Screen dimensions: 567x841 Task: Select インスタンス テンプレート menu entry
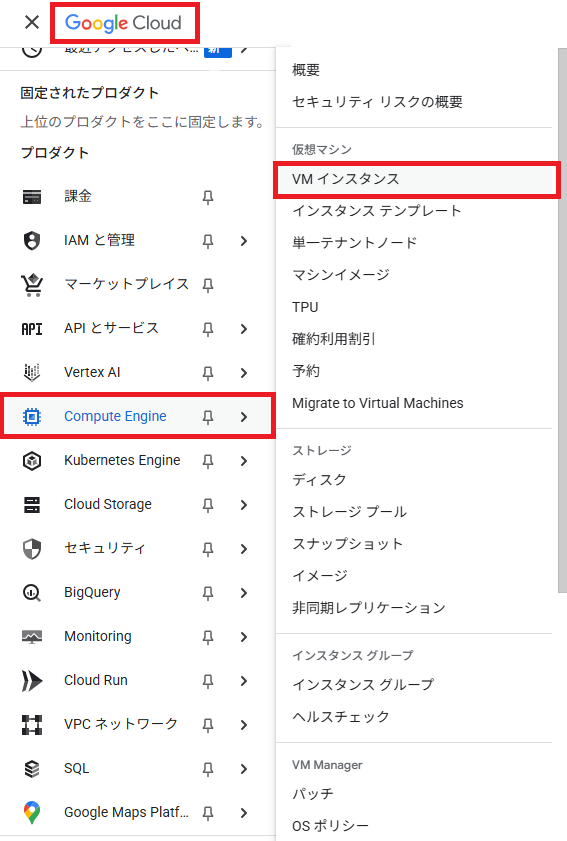[x=377, y=211]
